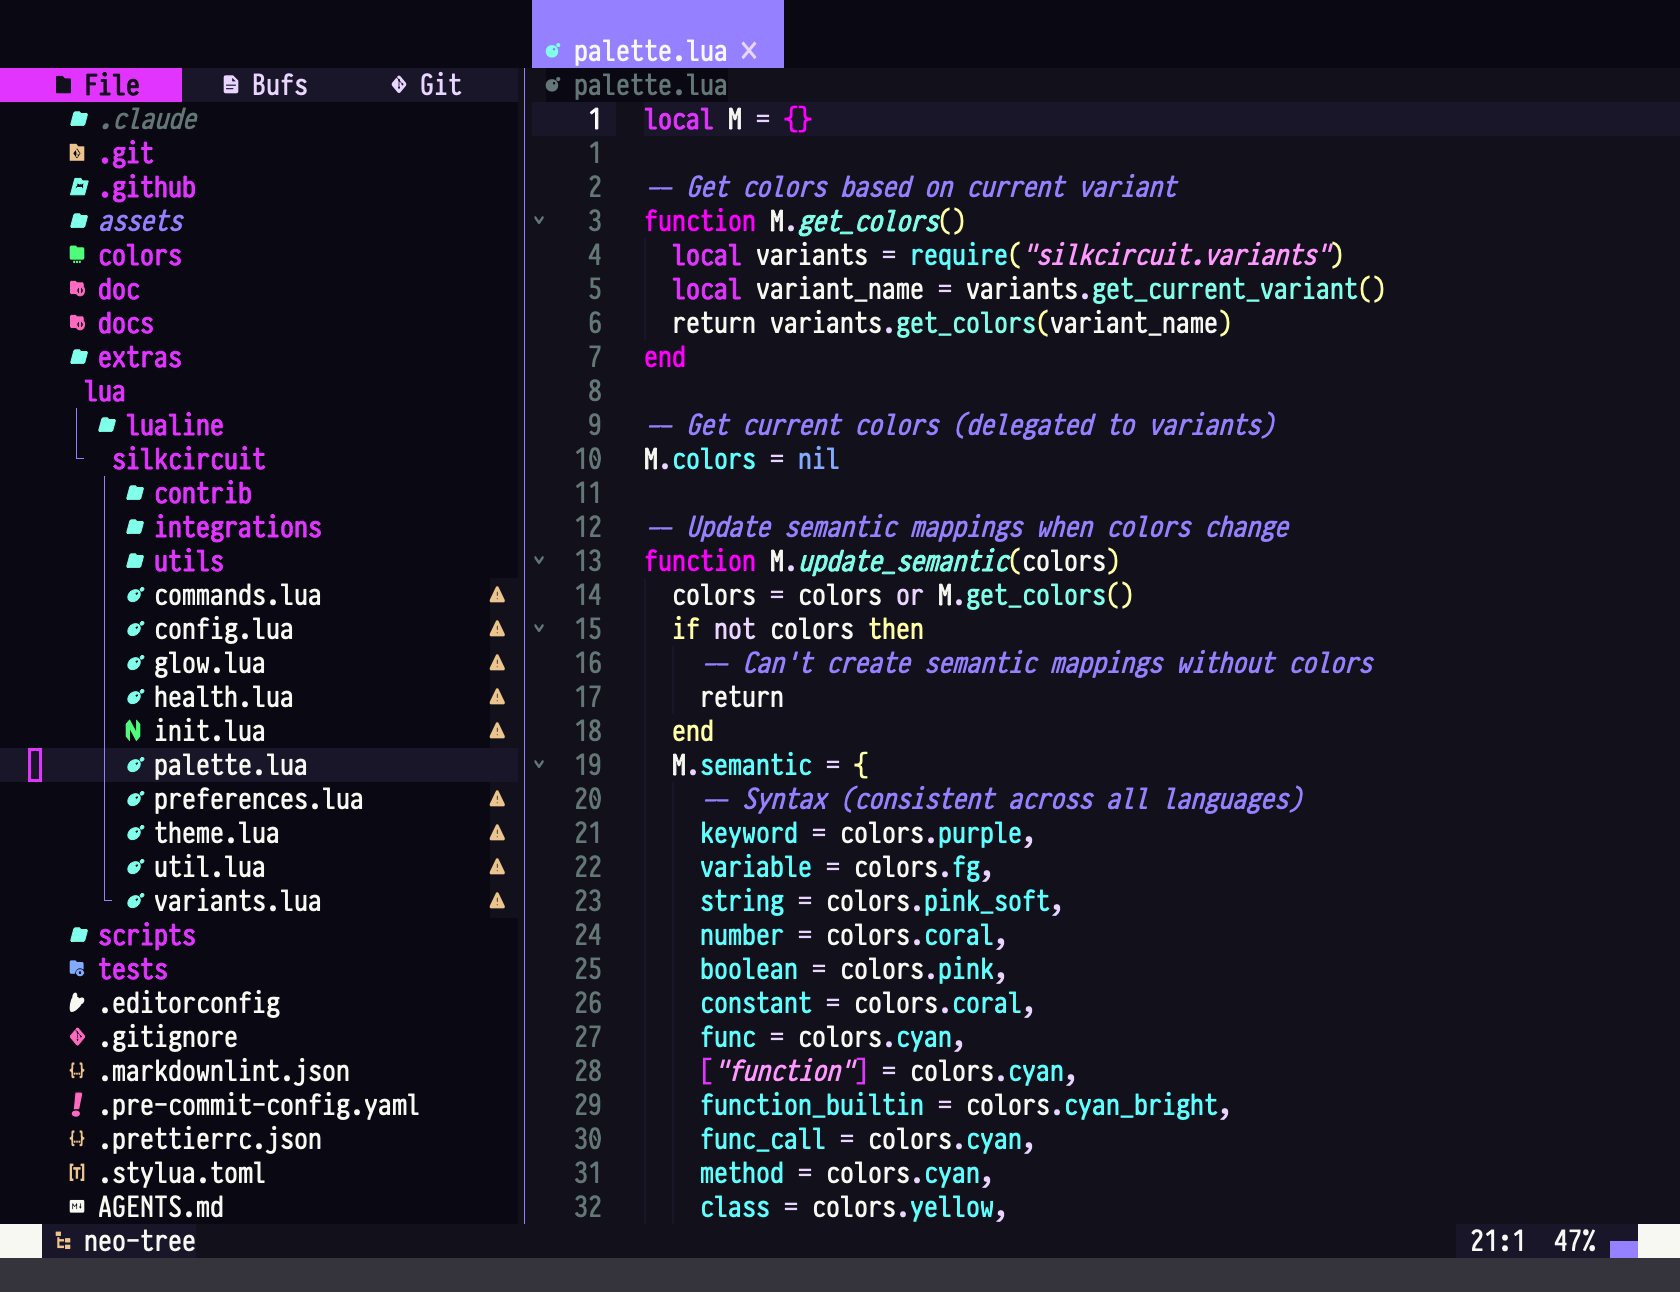Screen dimensions: 1680x1292
Task: Click the markdown icon beside AGENTS.md
Action: point(77,1207)
